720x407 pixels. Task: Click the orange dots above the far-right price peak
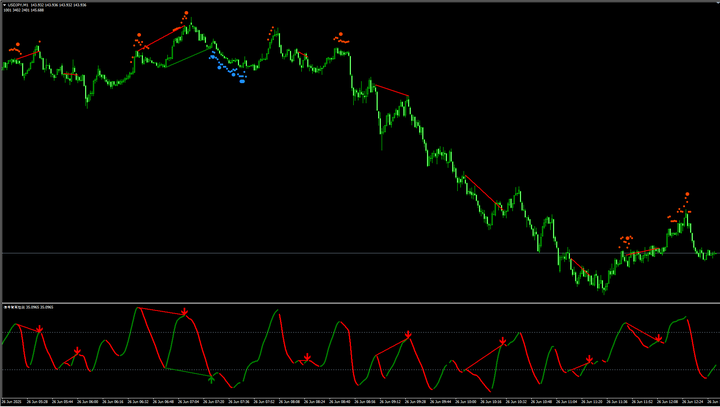[686, 203]
